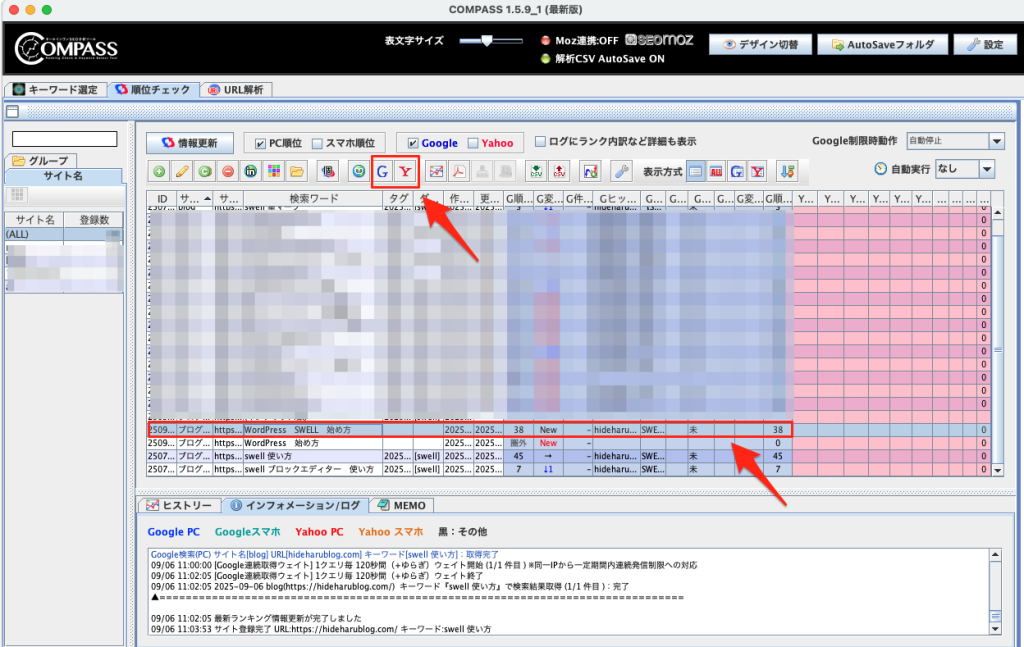
Task: Switch to the MEMO tab
Action: tap(403, 505)
